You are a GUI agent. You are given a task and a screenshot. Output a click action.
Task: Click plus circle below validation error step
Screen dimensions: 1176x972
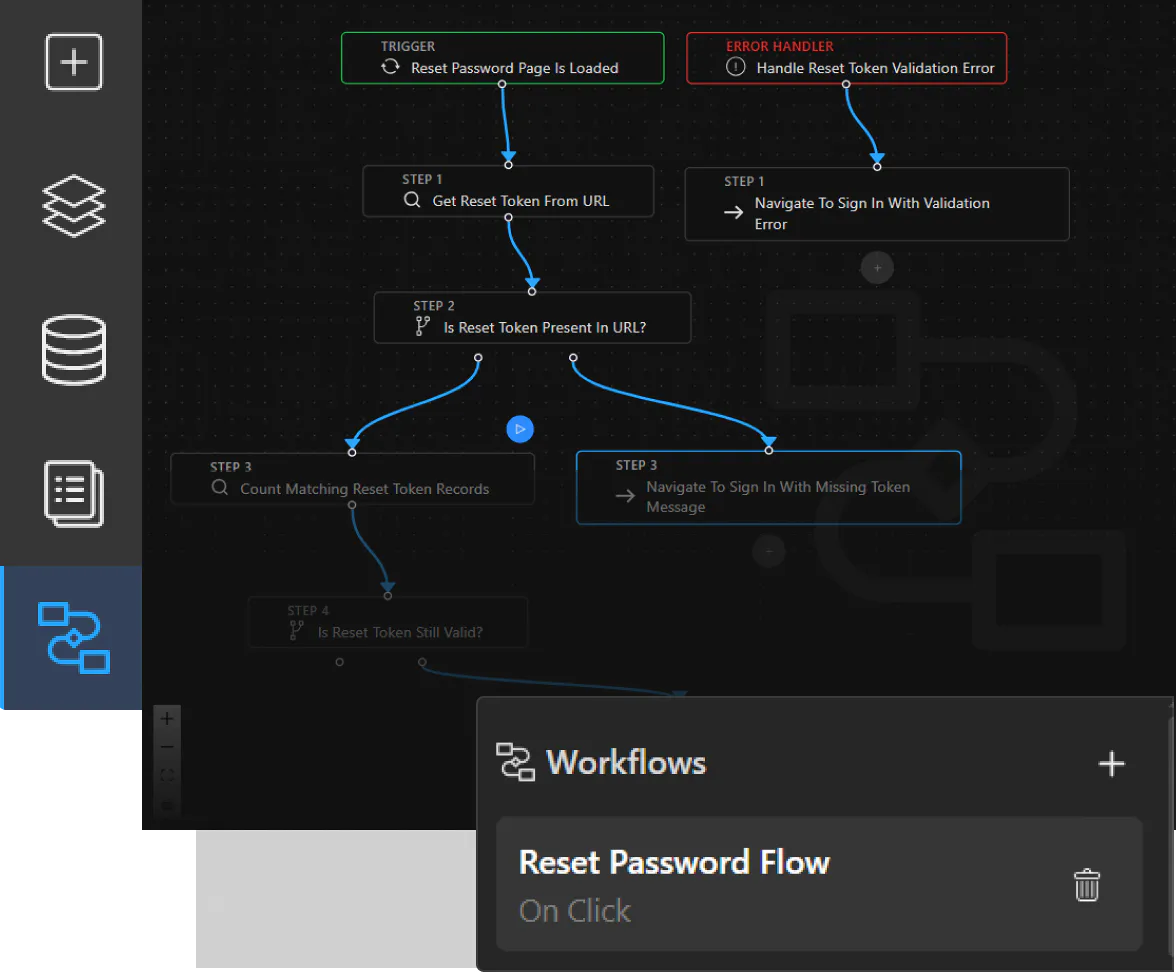(x=877, y=268)
